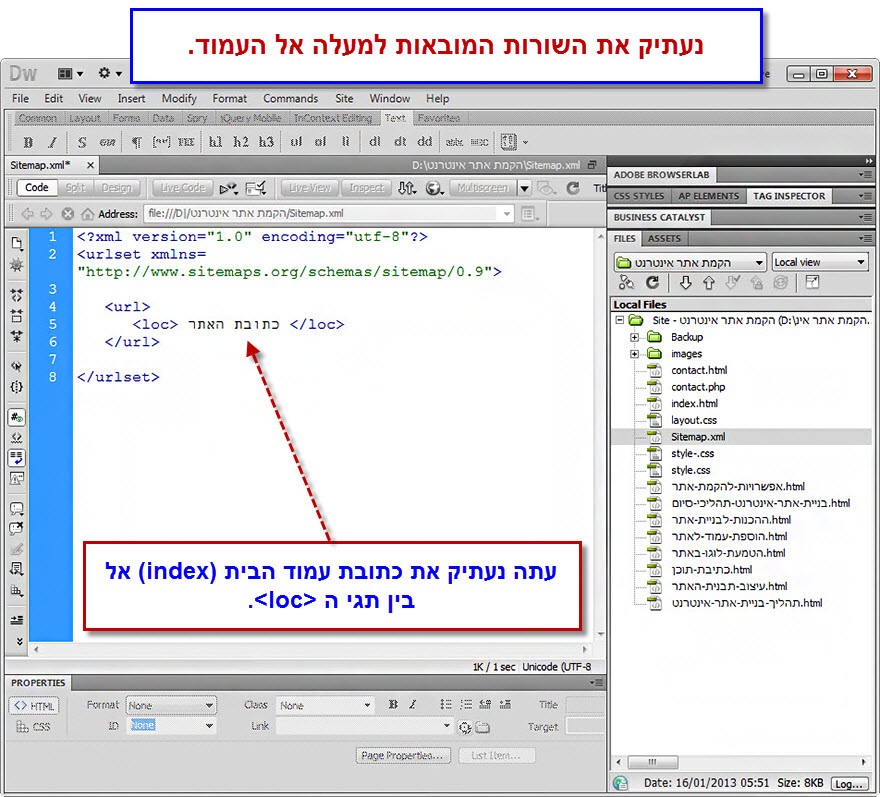This screenshot has height=797, width=880.
Task: Click the Bold icon in Text toolbar
Action: pos(28,143)
